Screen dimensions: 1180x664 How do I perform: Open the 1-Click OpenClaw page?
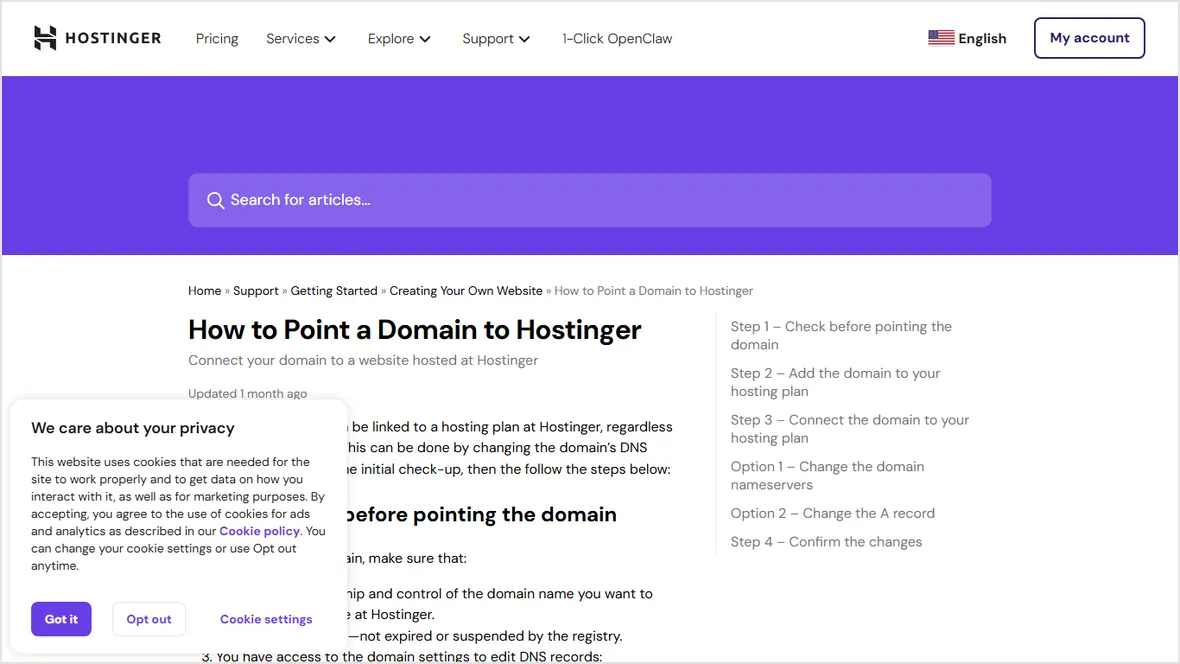click(x=617, y=38)
